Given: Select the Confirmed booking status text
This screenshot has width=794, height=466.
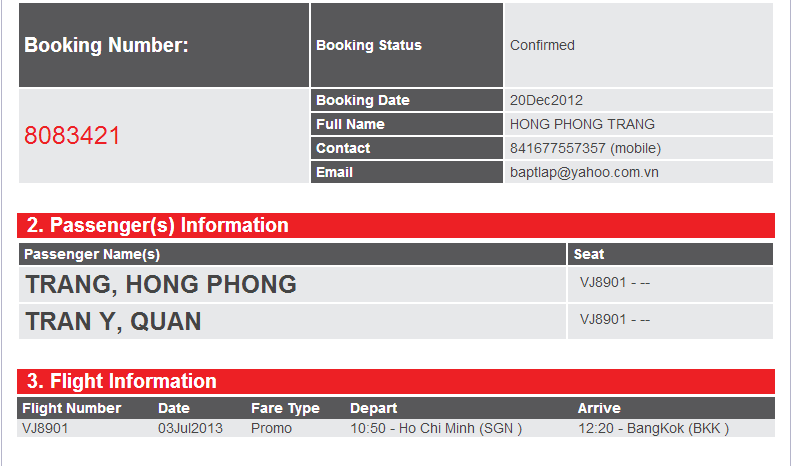Looking at the screenshot, I should pyautogui.click(x=542, y=46).
